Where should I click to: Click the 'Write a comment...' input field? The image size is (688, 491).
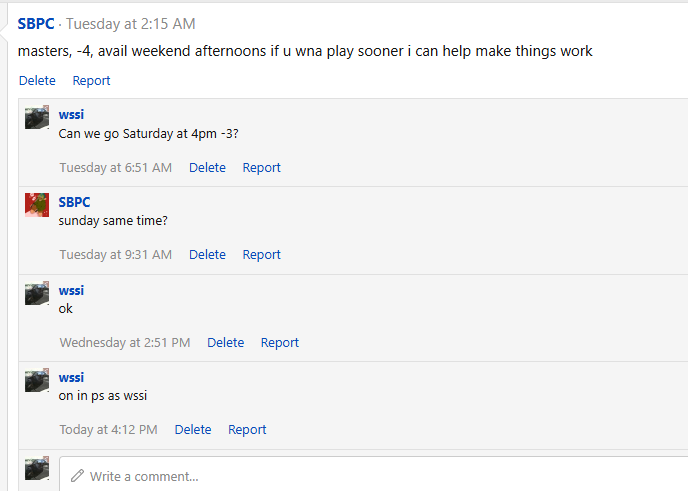(x=380, y=476)
